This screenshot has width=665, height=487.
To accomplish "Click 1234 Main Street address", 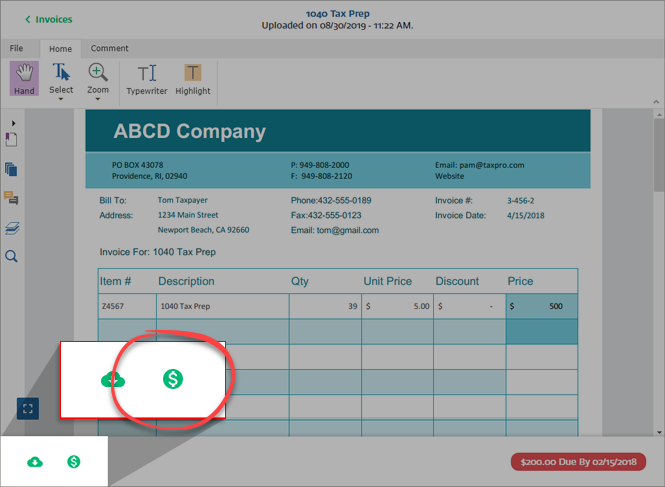I will pyautogui.click(x=188, y=215).
